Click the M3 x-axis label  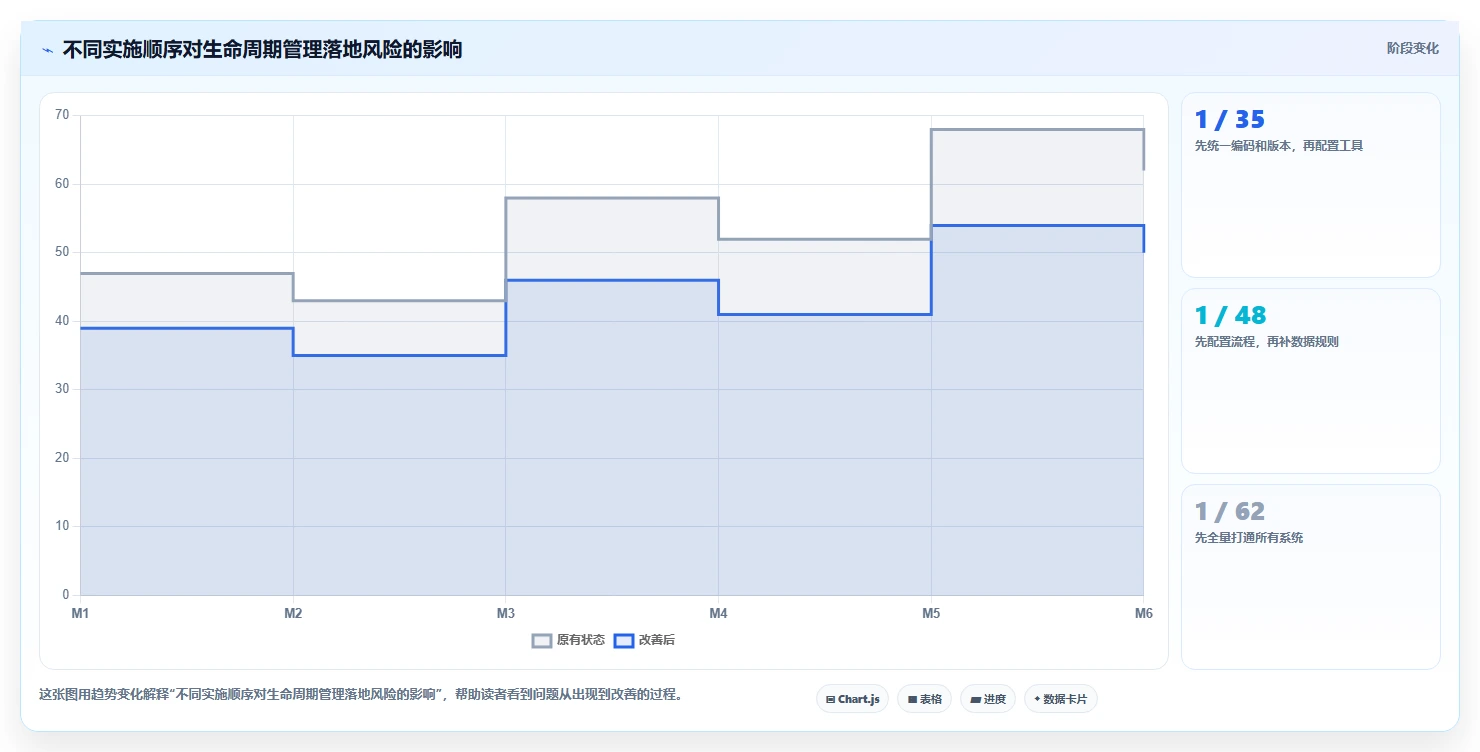click(505, 613)
